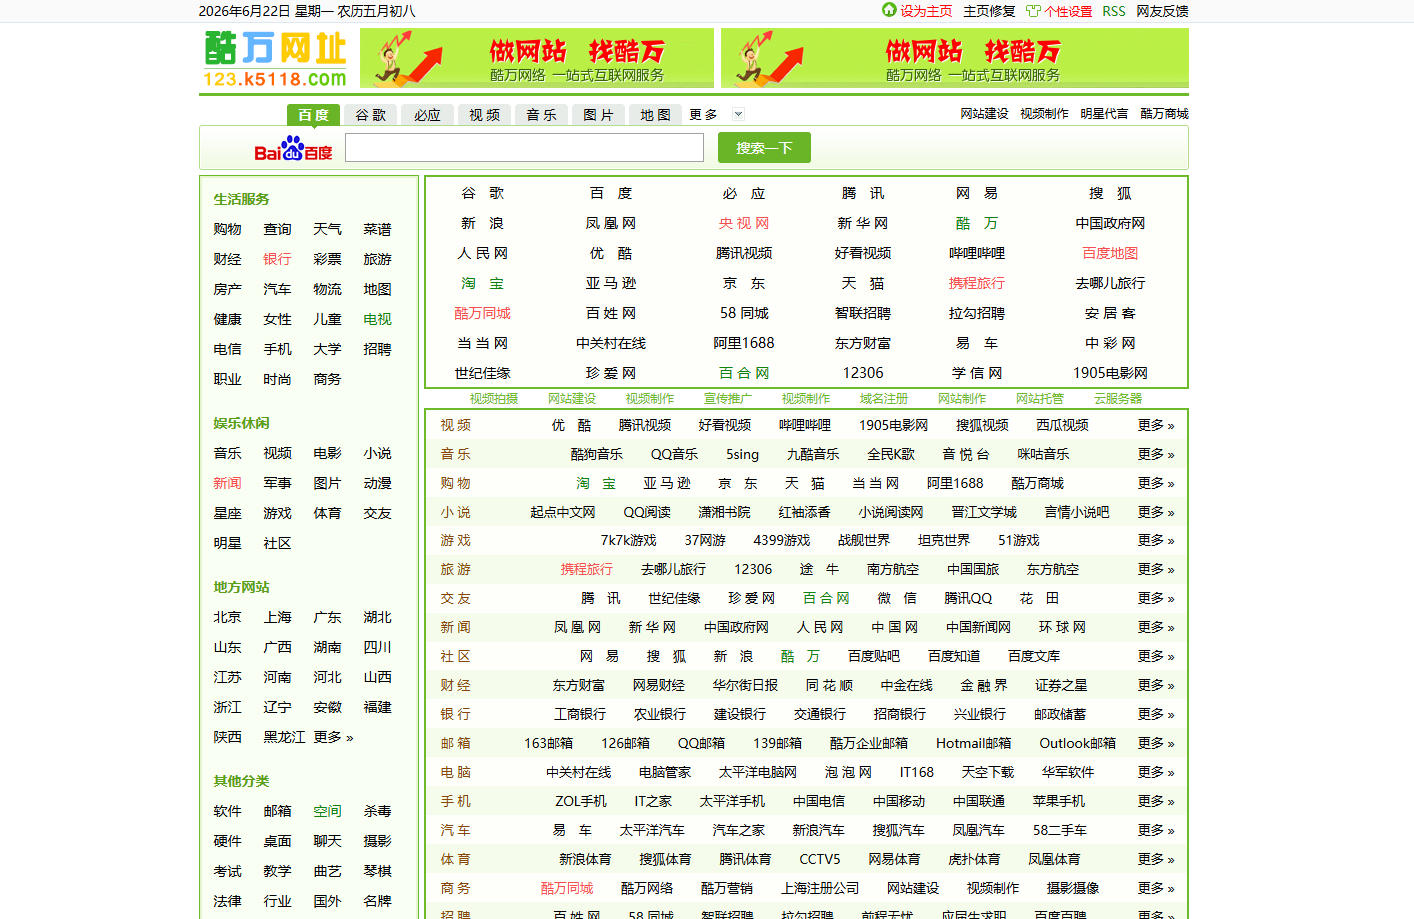The width and height of the screenshot is (1414, 919).
Task: Open 电视 in the 生活服务 sidebar
Action: [377, 319]
